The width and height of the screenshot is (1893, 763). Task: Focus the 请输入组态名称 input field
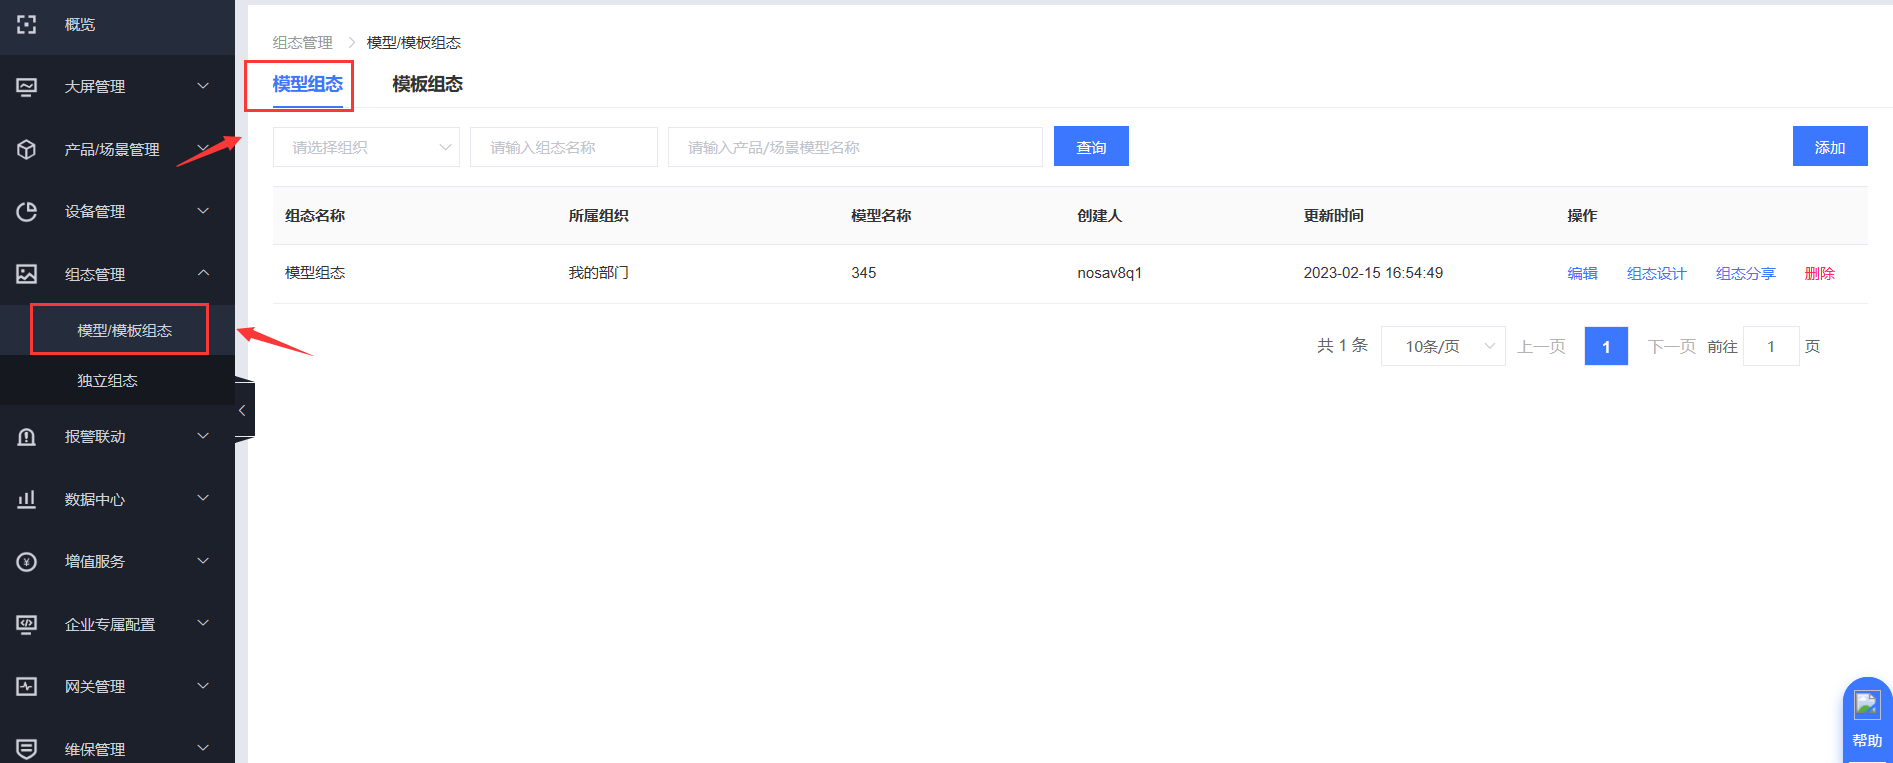[563, 147]
